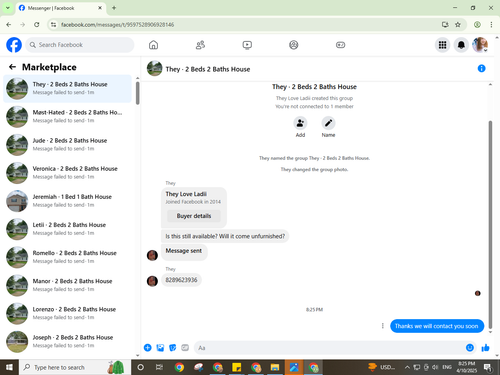Click the Buyer details button
Viewport: 500px width, 375px height.
[x=194, y=216]
